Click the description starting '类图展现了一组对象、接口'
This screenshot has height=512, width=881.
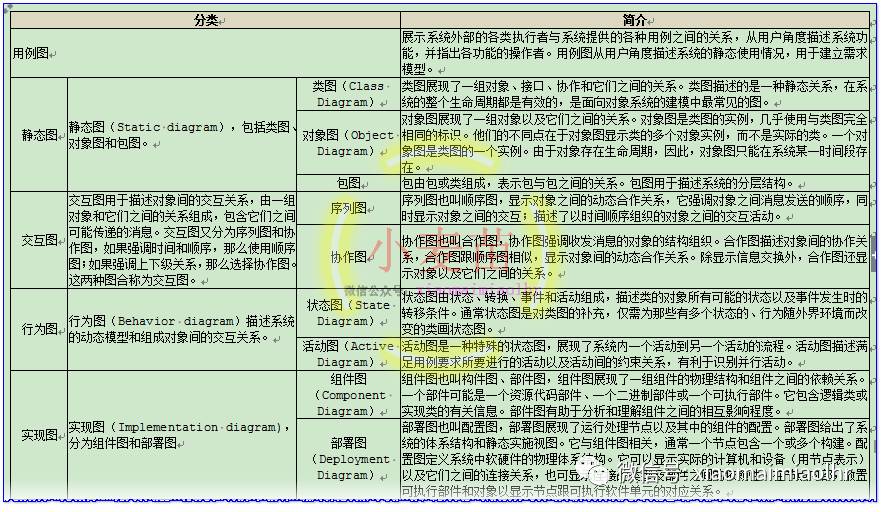click(635, 94)
